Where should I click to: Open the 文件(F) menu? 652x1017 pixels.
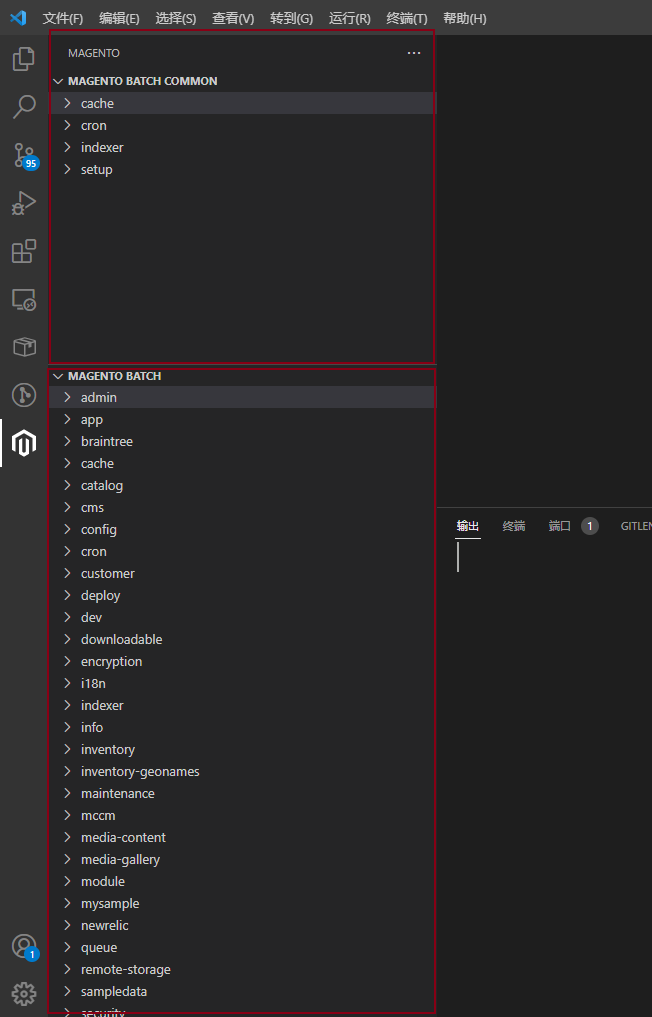click(x=63, y=18)
